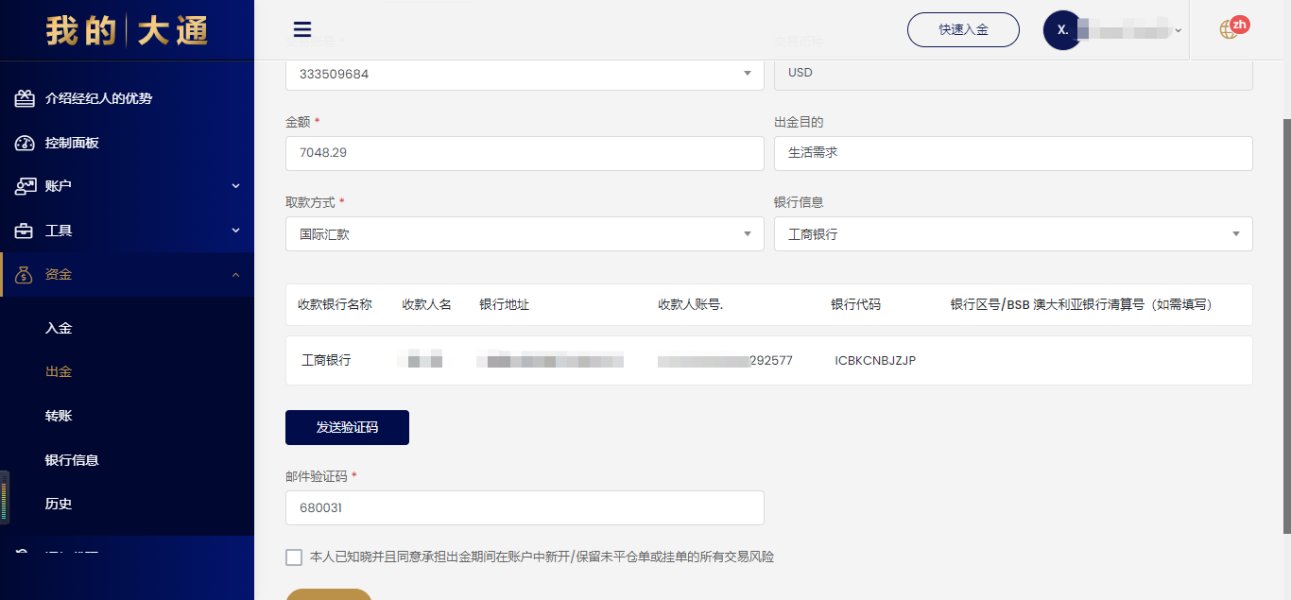
Task: Click the X. user avatar circle
Action: click(1062, 30)
